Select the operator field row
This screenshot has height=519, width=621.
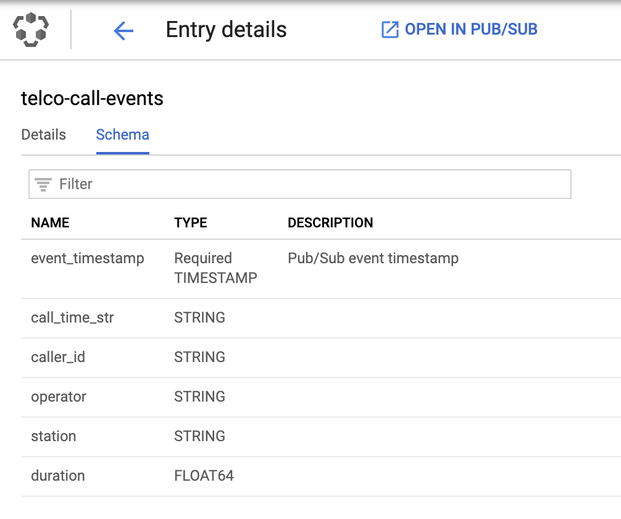(x=321, y=397)
